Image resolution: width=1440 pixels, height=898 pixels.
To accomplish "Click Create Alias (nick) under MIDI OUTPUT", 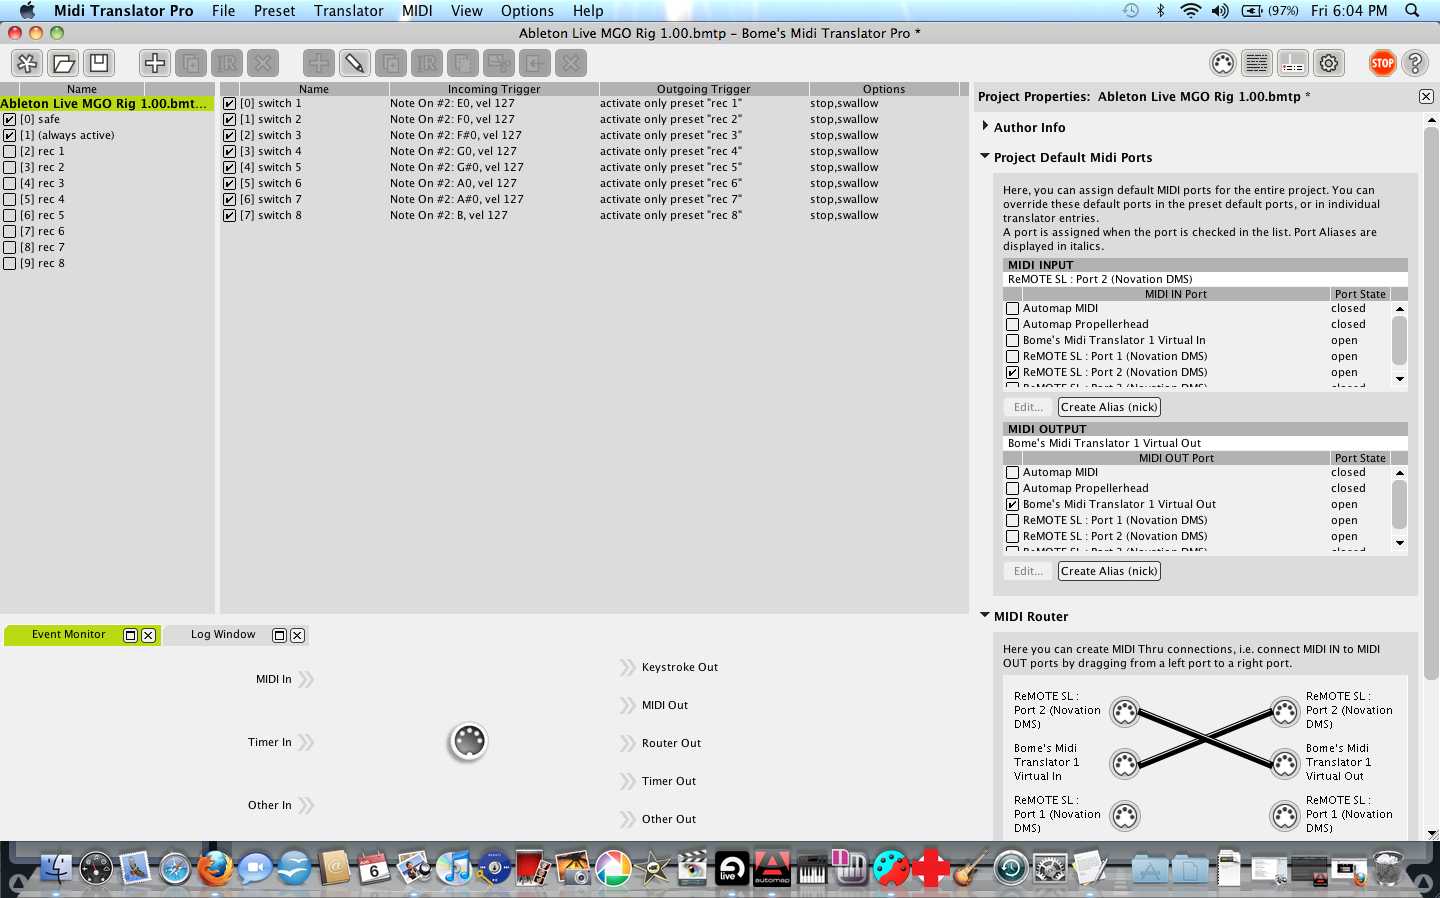I will tap(1109, 571).
